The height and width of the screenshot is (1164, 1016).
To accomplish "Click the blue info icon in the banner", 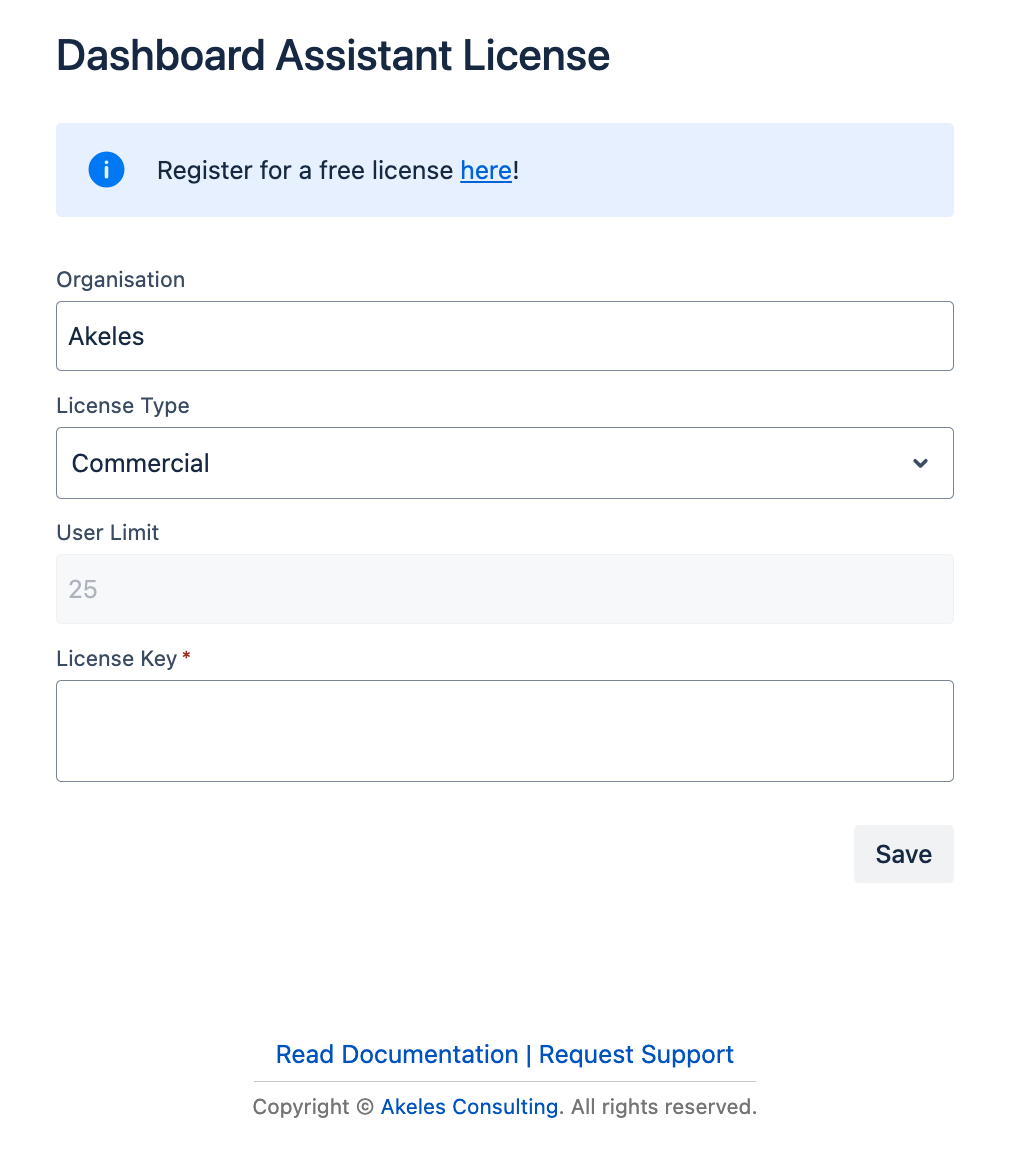I will click(106, 170).
